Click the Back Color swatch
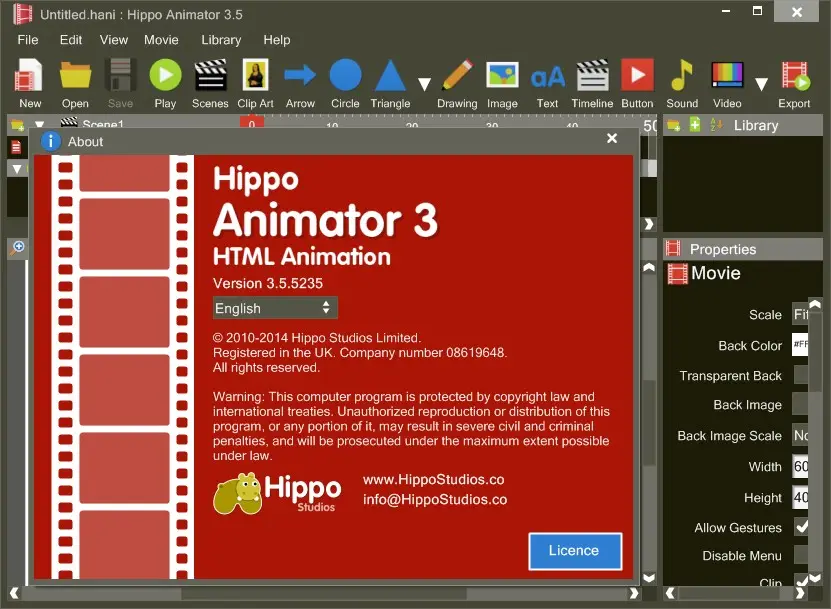 pyautogui.click(x=800, y=345)
